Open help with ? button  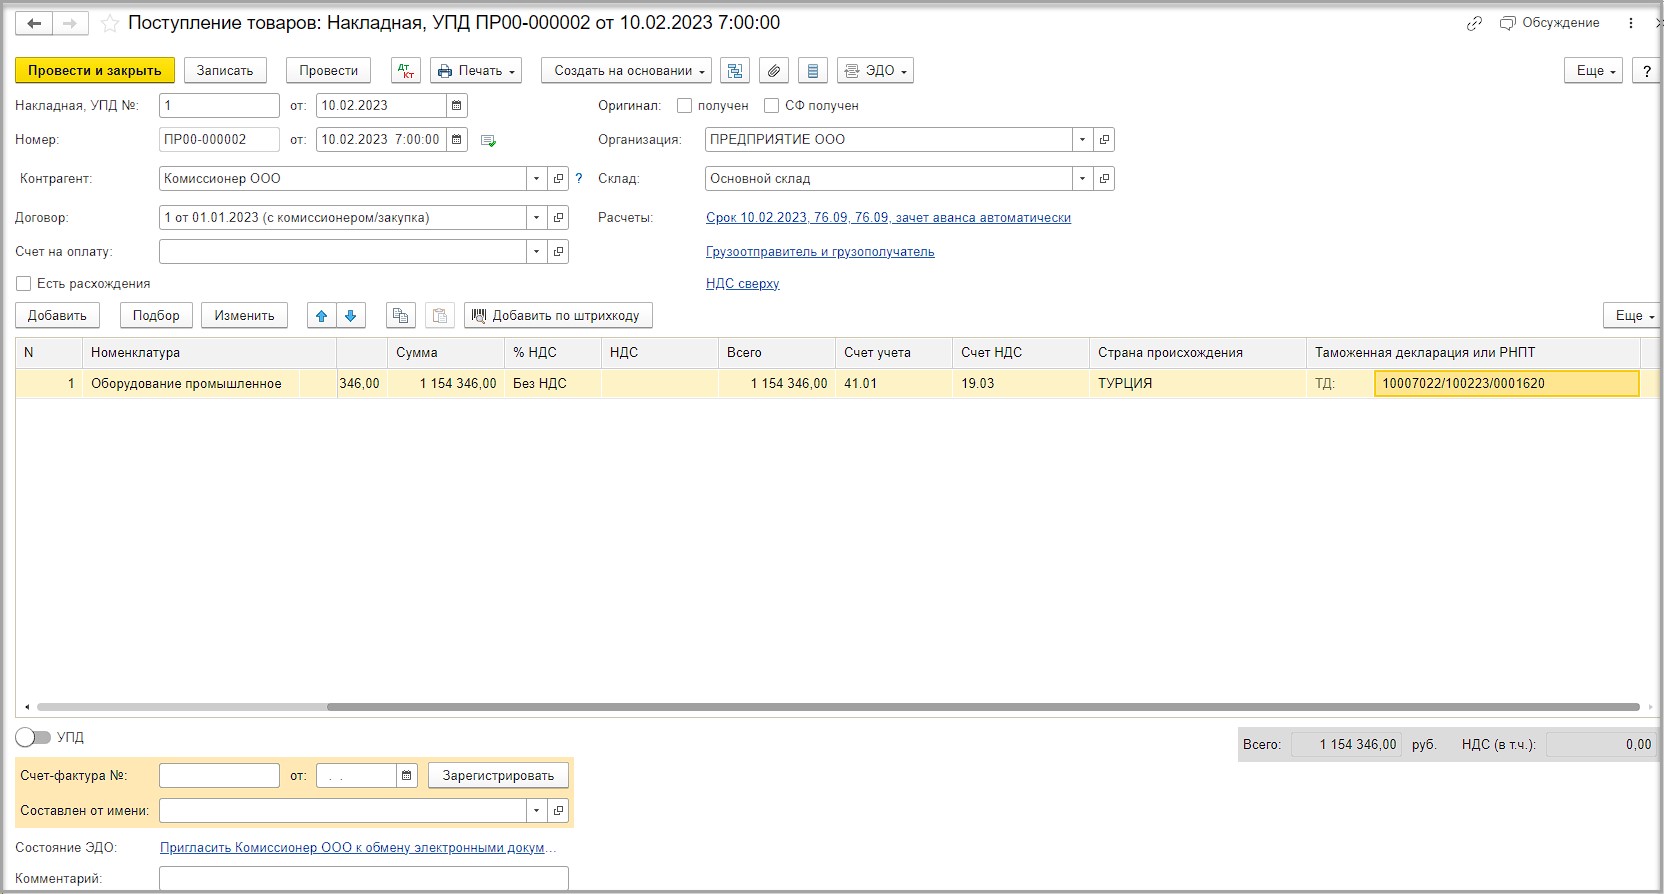pos(1646,71)
